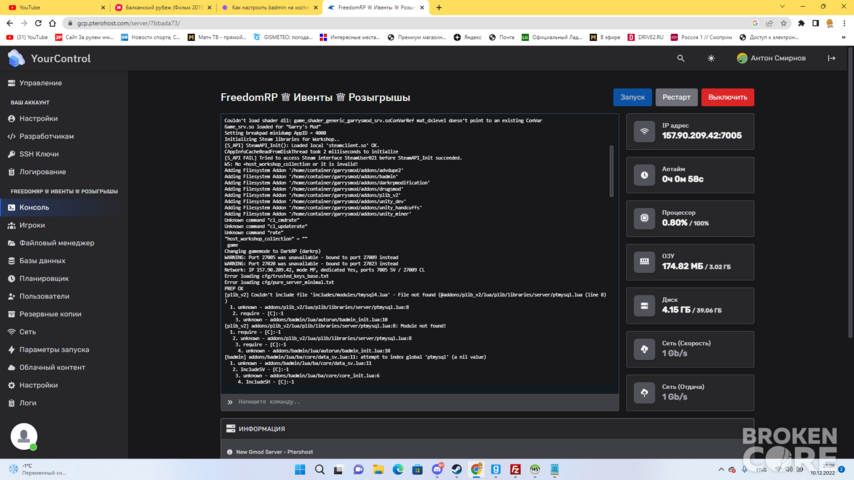Click the Аптайм clock icon
Image resolution: width=854 pixels, height=480 pixels.
644,175
